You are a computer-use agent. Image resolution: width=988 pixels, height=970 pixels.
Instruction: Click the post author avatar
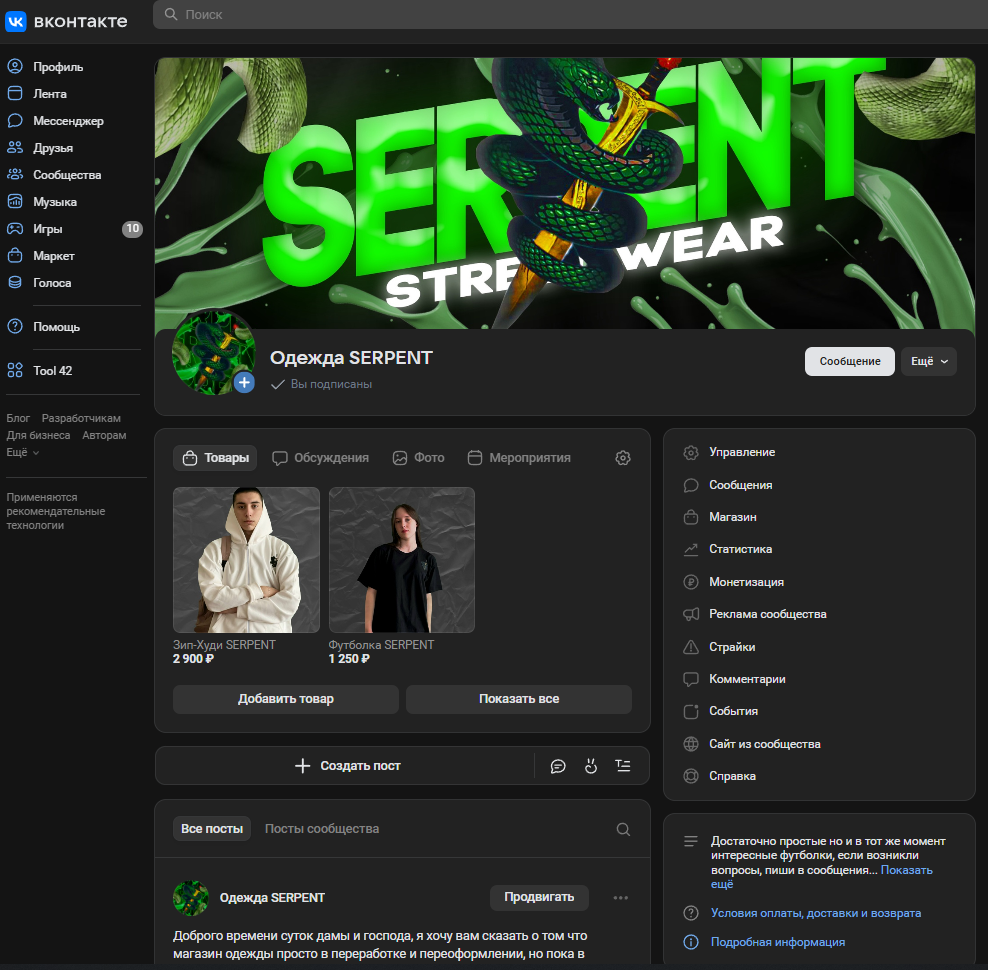(x=191, y=898)
